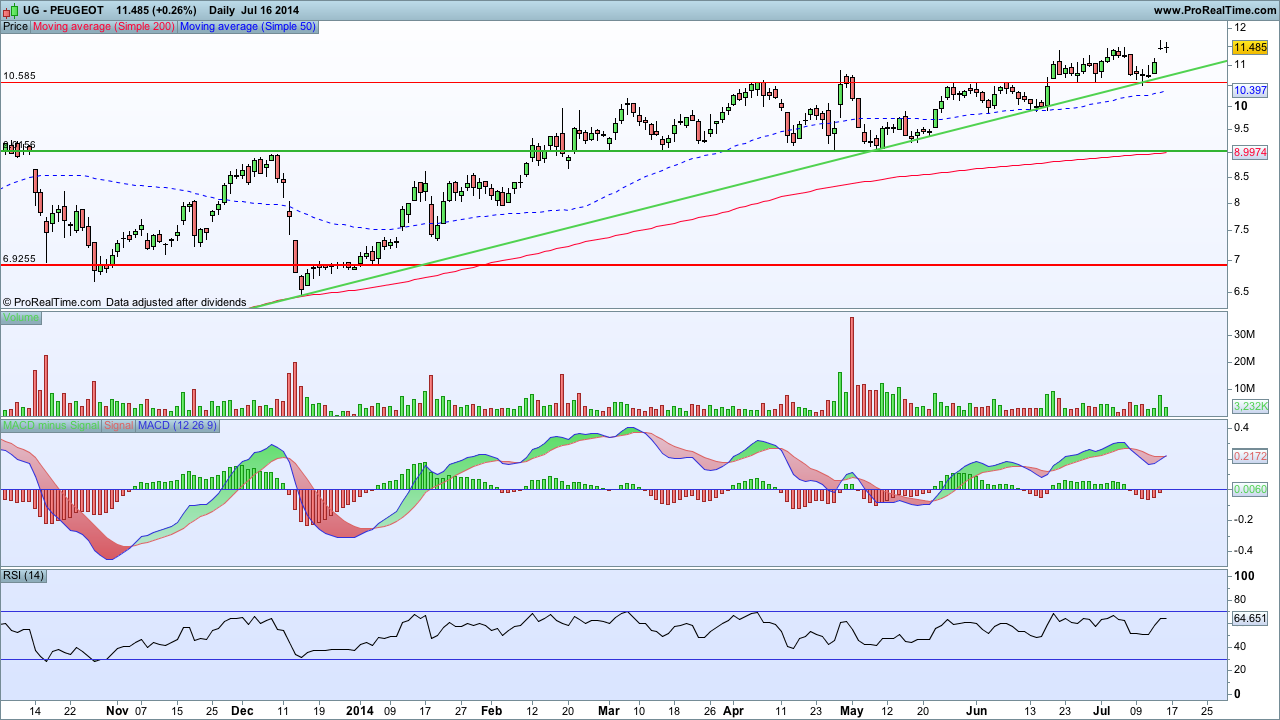Click the 9.5 price axis label
Image resolution: width=1280 pixels, height=720 pixels.
tap(1243, 128)
